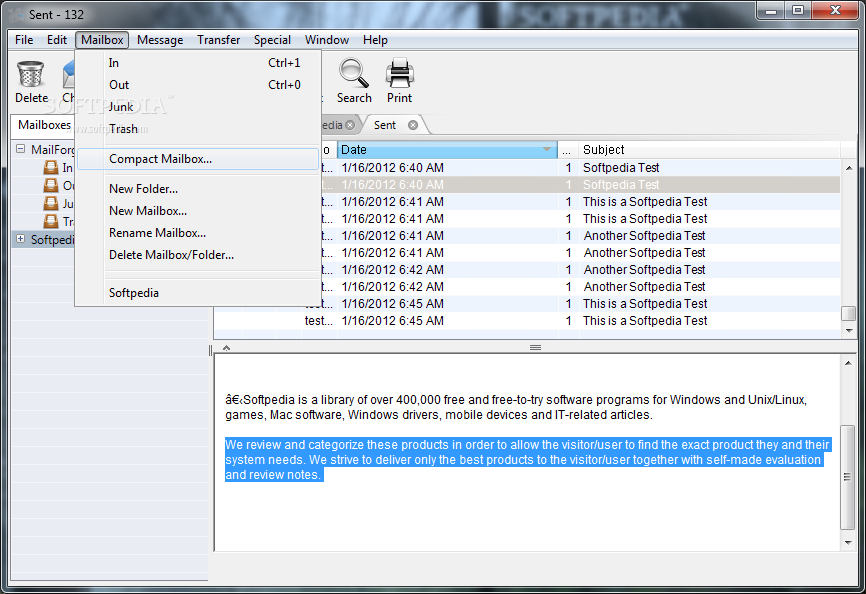Select New Folder... menu entry
866x594 pixels.
[x=198, y=189]
